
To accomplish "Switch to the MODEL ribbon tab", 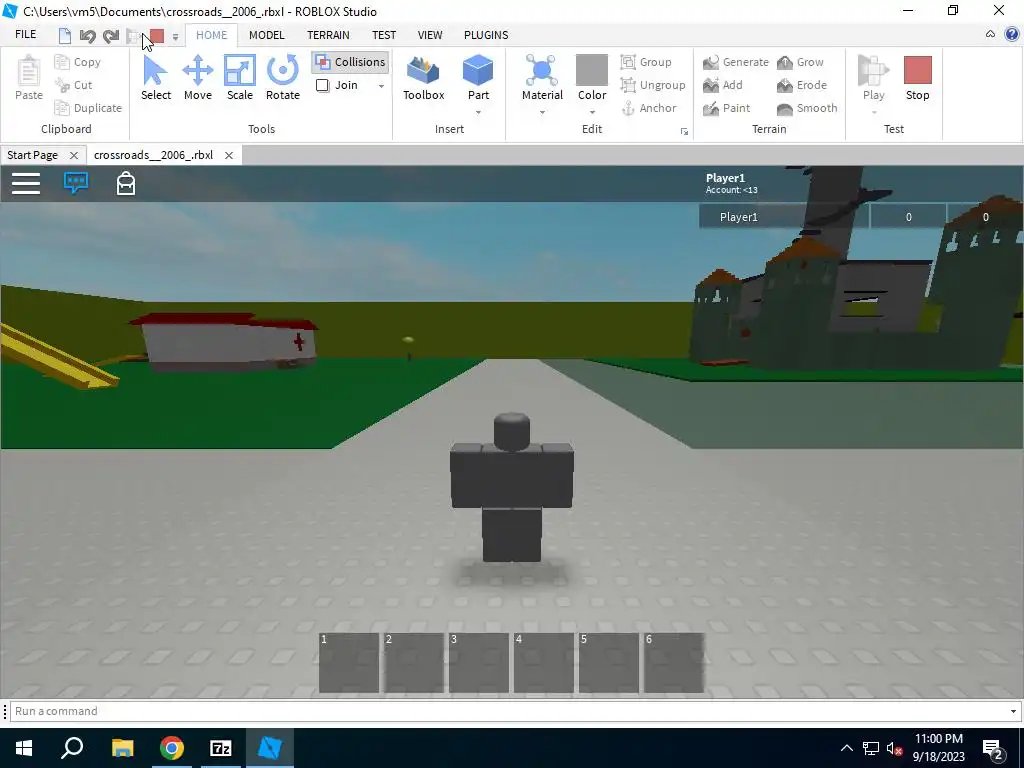I will [266, 35].
